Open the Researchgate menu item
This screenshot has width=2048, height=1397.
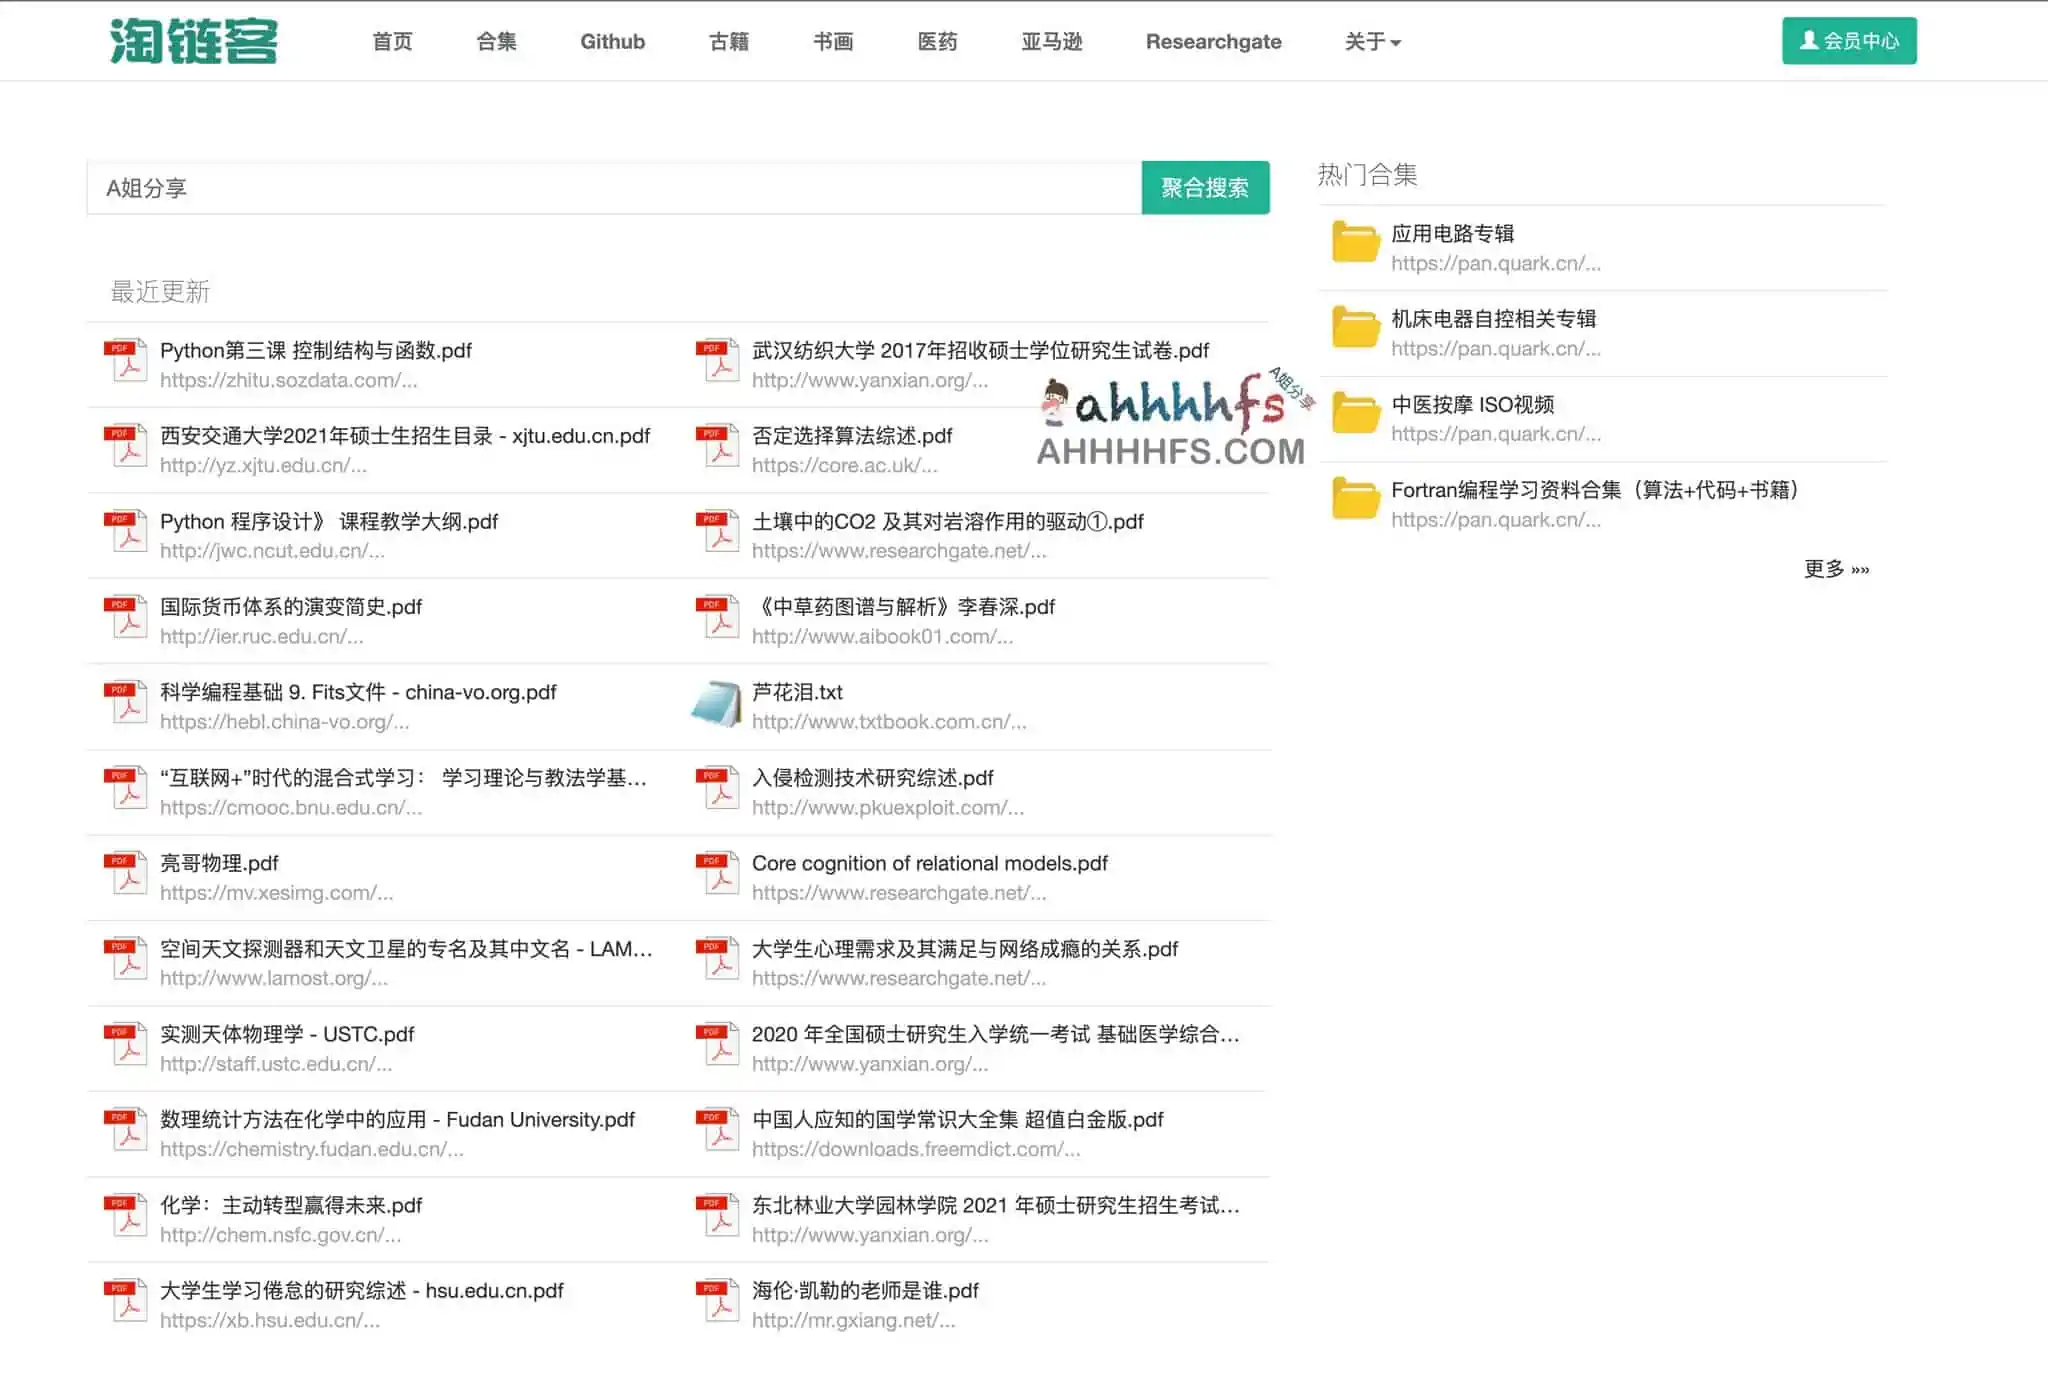[x=1213, y=42]
